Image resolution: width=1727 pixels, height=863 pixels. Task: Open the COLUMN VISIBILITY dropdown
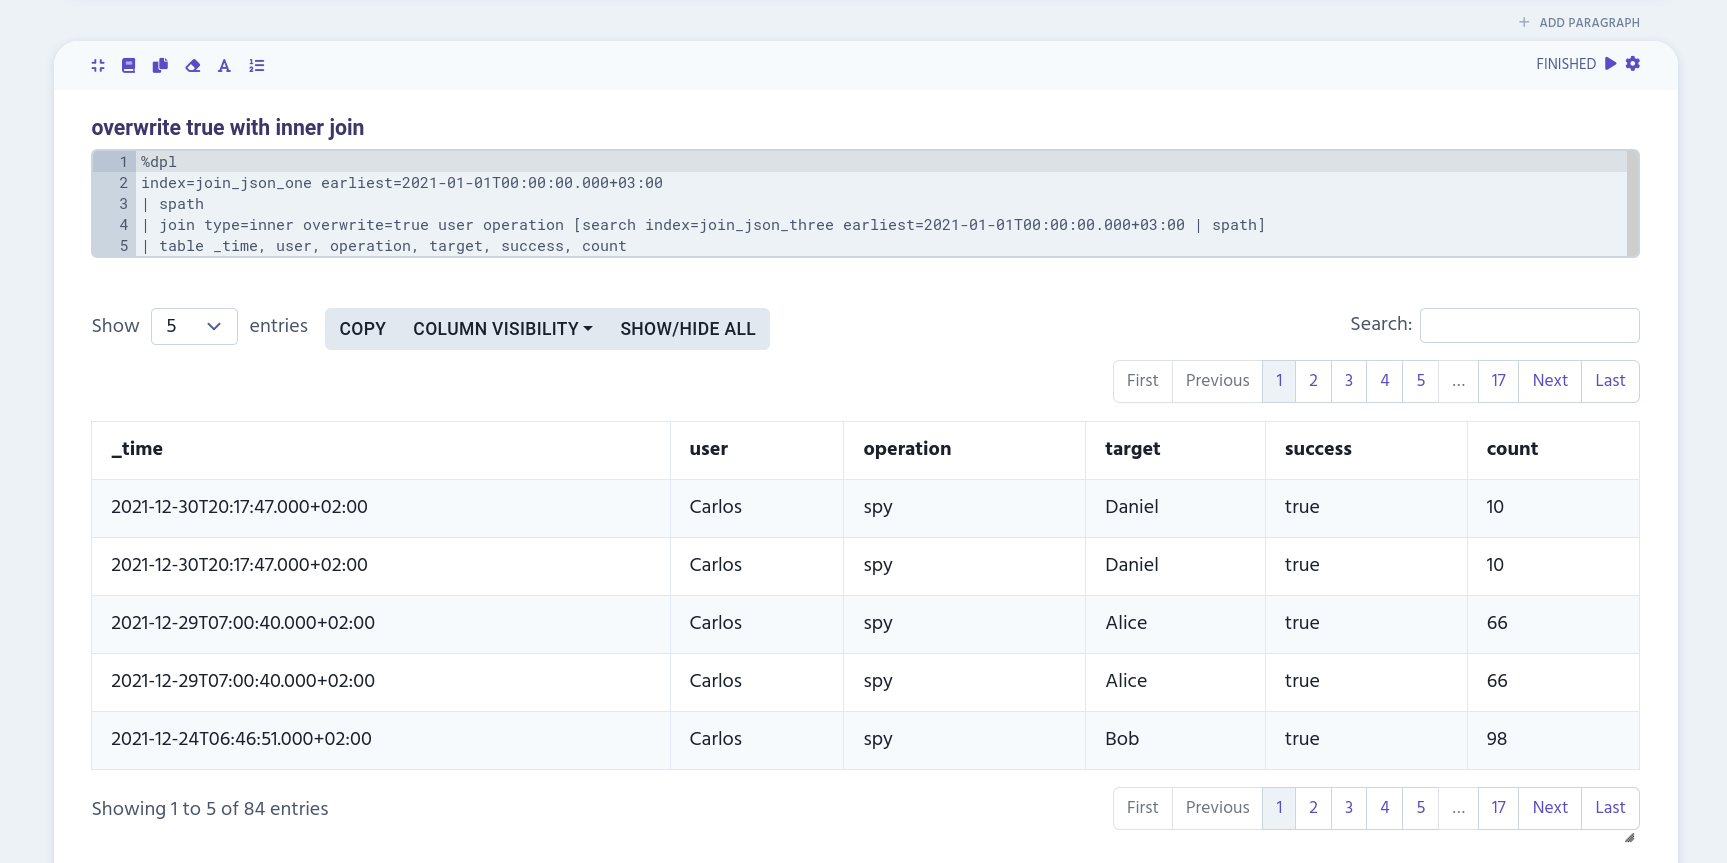click(503, 329)
